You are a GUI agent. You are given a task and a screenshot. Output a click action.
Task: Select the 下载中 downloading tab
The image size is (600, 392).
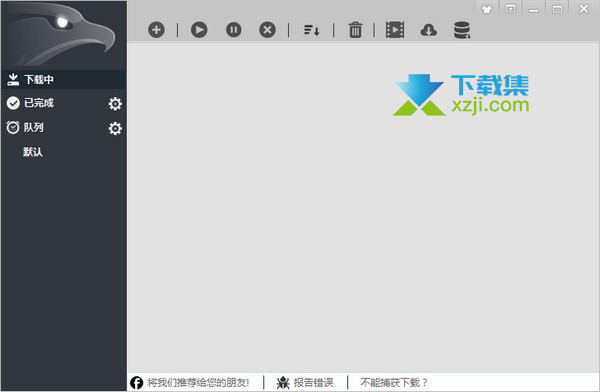[x=63, y=80]
